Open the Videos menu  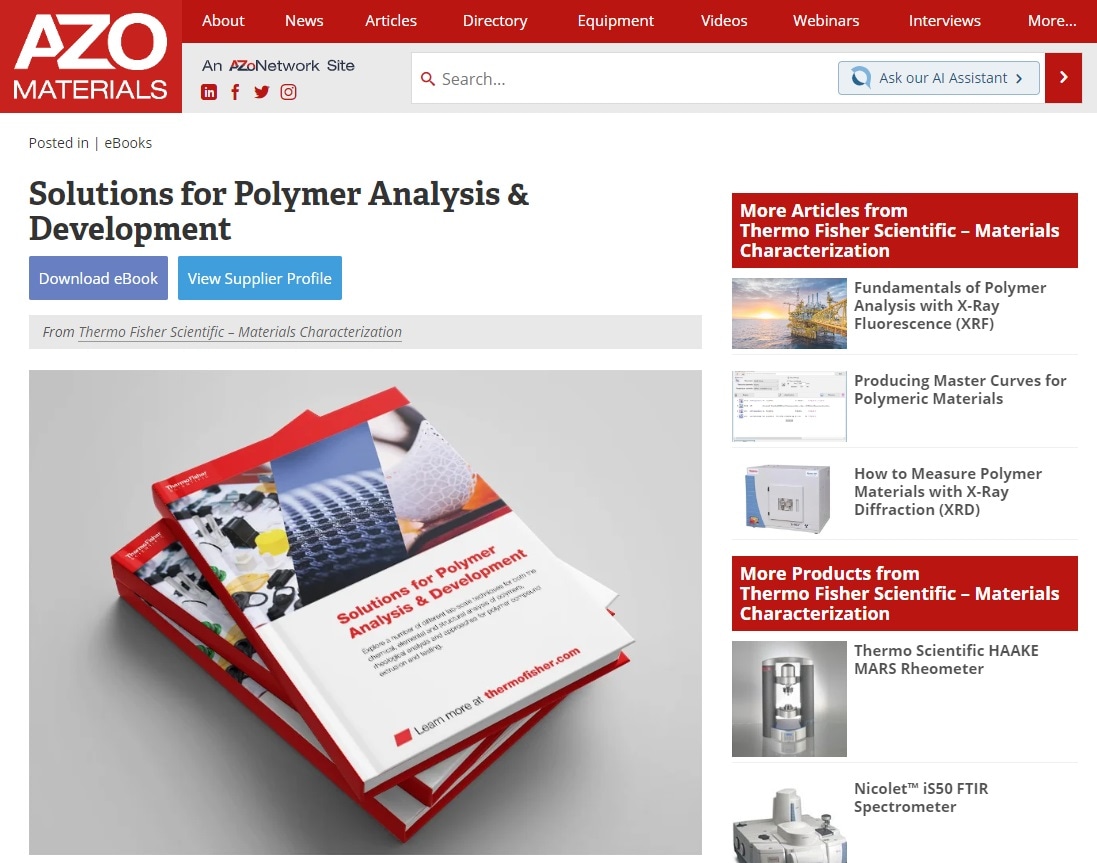(x=724, y=21)
